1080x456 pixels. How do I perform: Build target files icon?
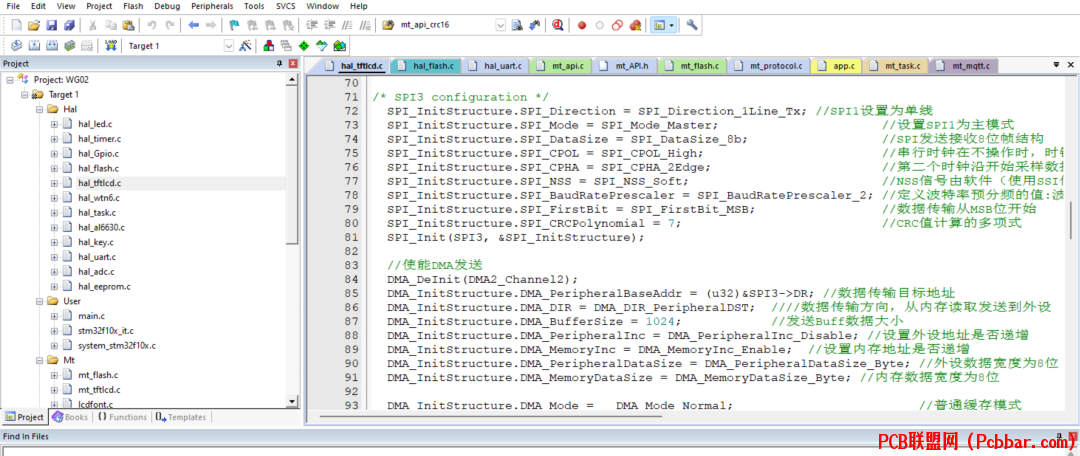[x=34, y=46]
